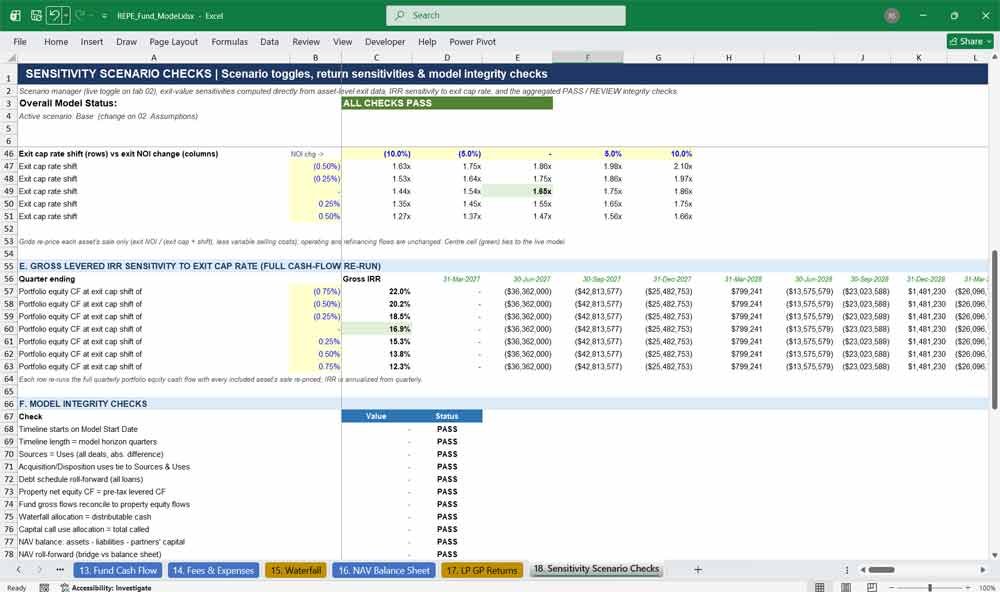Select column F header
The height and width of the screenshot is (592, 1000).
click(587, 57)
